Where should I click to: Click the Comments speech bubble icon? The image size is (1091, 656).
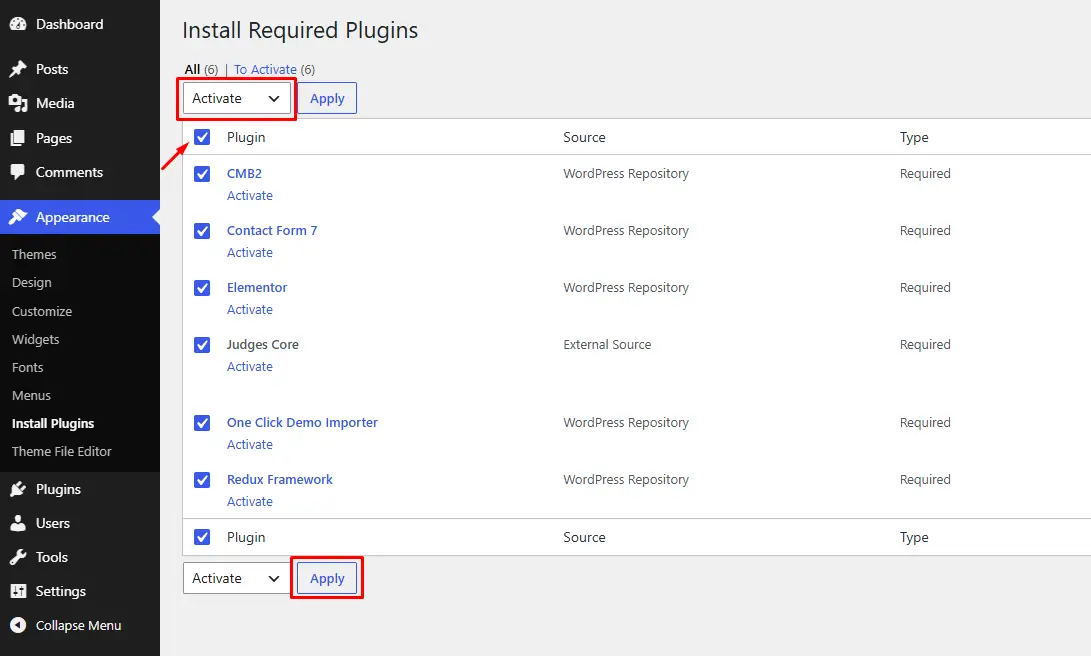click(x=18, y=173)
